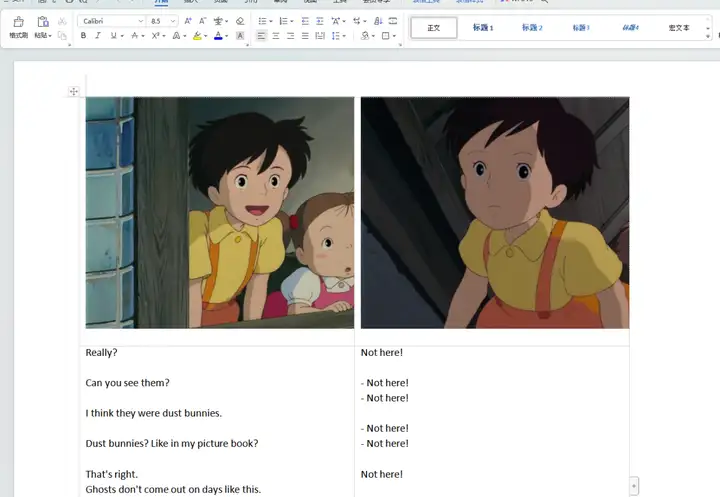Image resolution: width=720 pixels, height=497 pixels.
Task: Select the Format Painter (格式刷) tool
Action: click(x=18, y=27)
